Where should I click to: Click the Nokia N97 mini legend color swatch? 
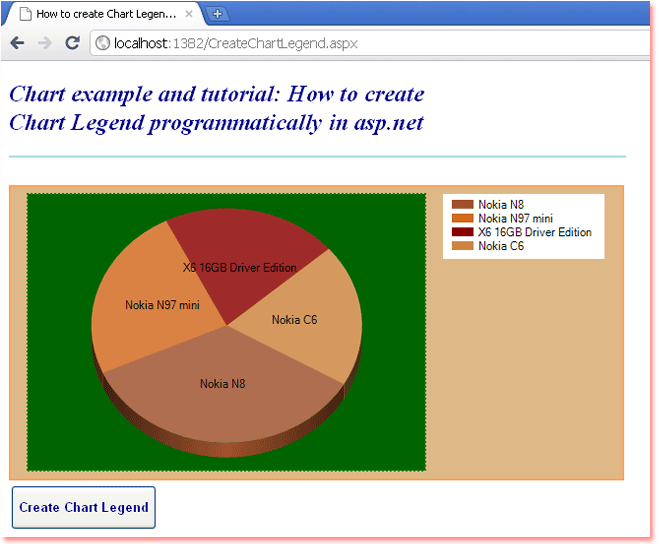click(x=462, y=218)
